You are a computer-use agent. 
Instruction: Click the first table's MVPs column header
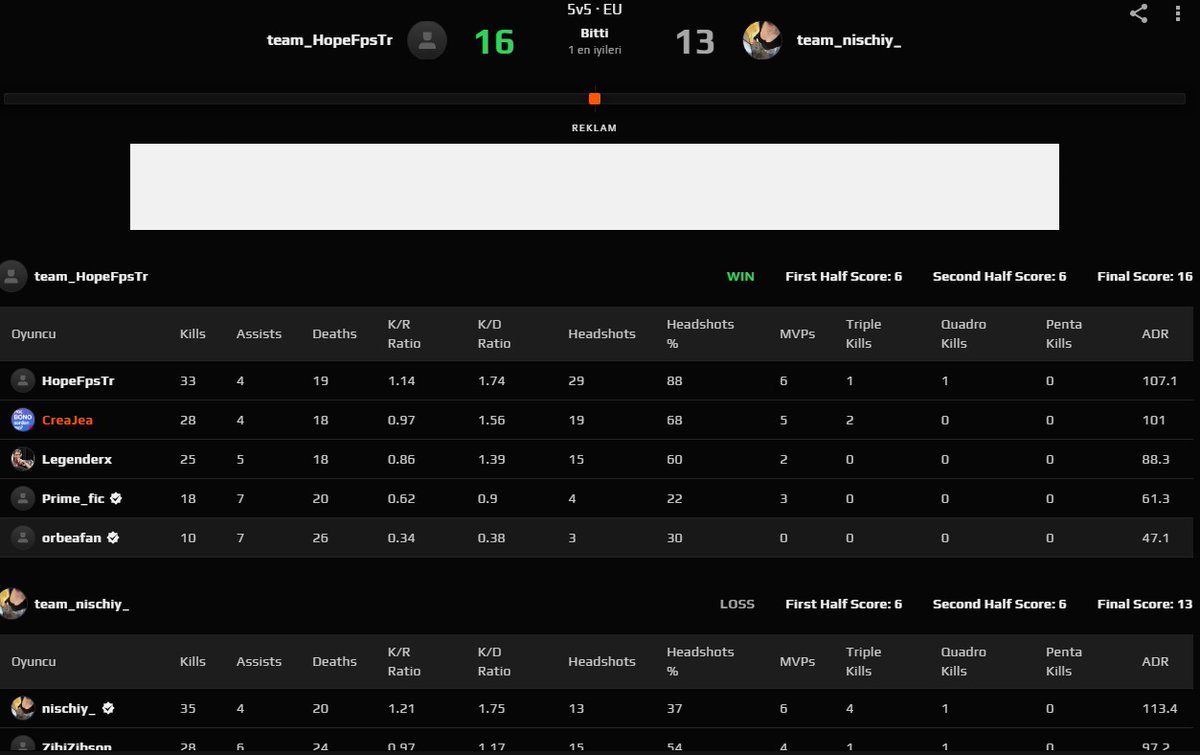[x=797, y=334]
